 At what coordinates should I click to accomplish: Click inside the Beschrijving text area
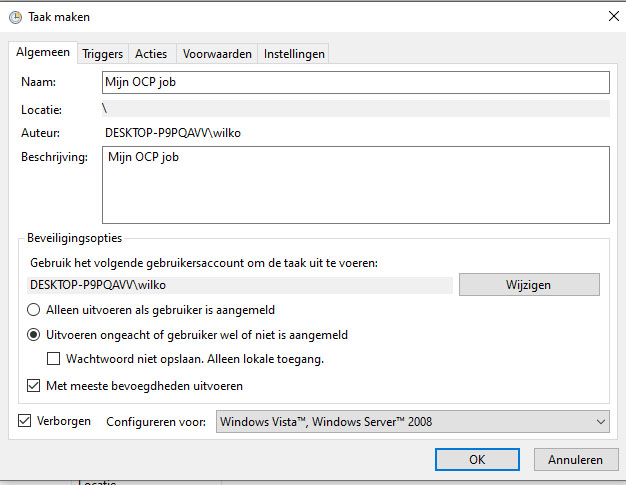(356, 185)
